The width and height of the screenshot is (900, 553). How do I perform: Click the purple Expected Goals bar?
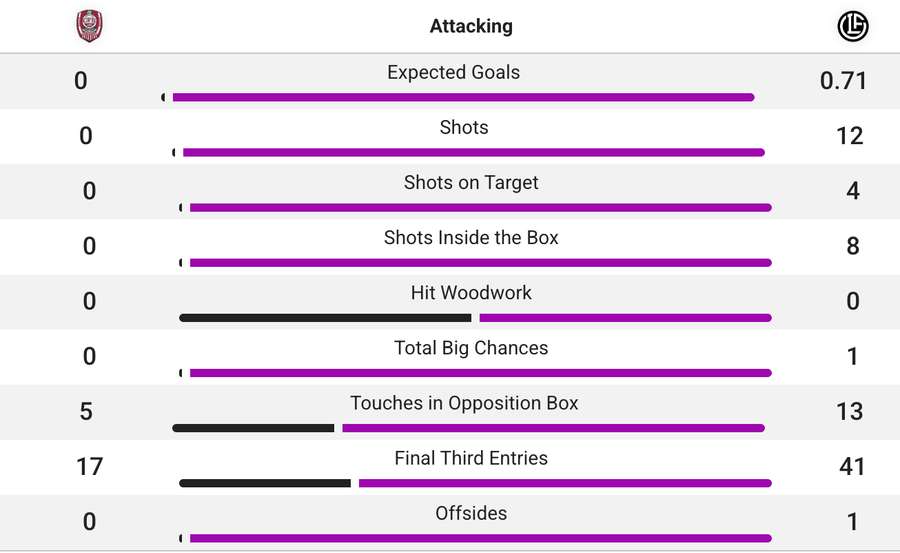(x=463, y=97)
